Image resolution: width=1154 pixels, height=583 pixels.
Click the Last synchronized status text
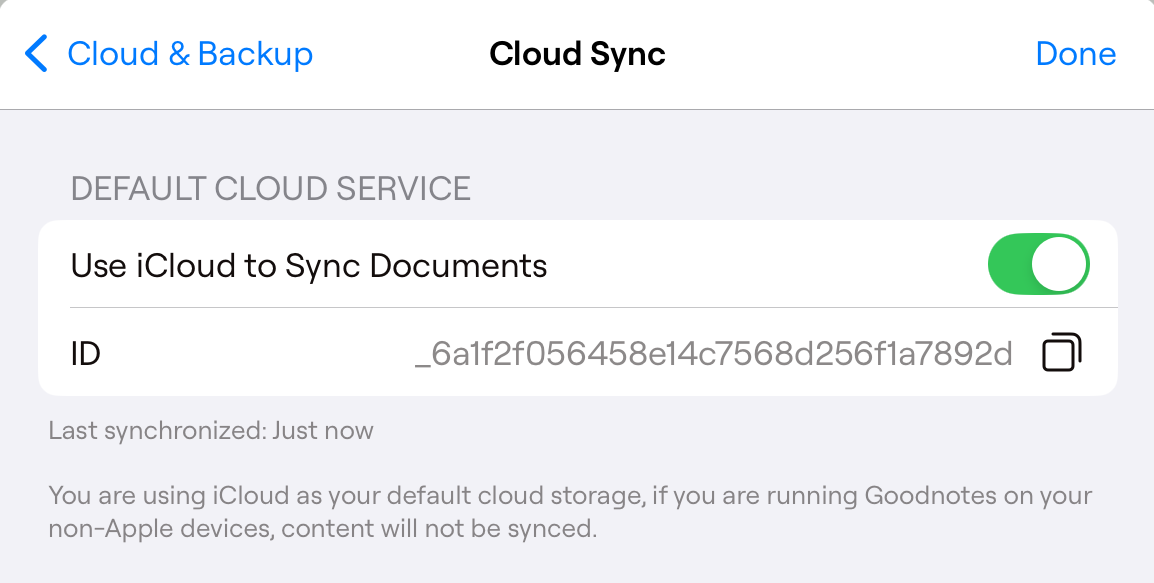(x=211, y=430)
